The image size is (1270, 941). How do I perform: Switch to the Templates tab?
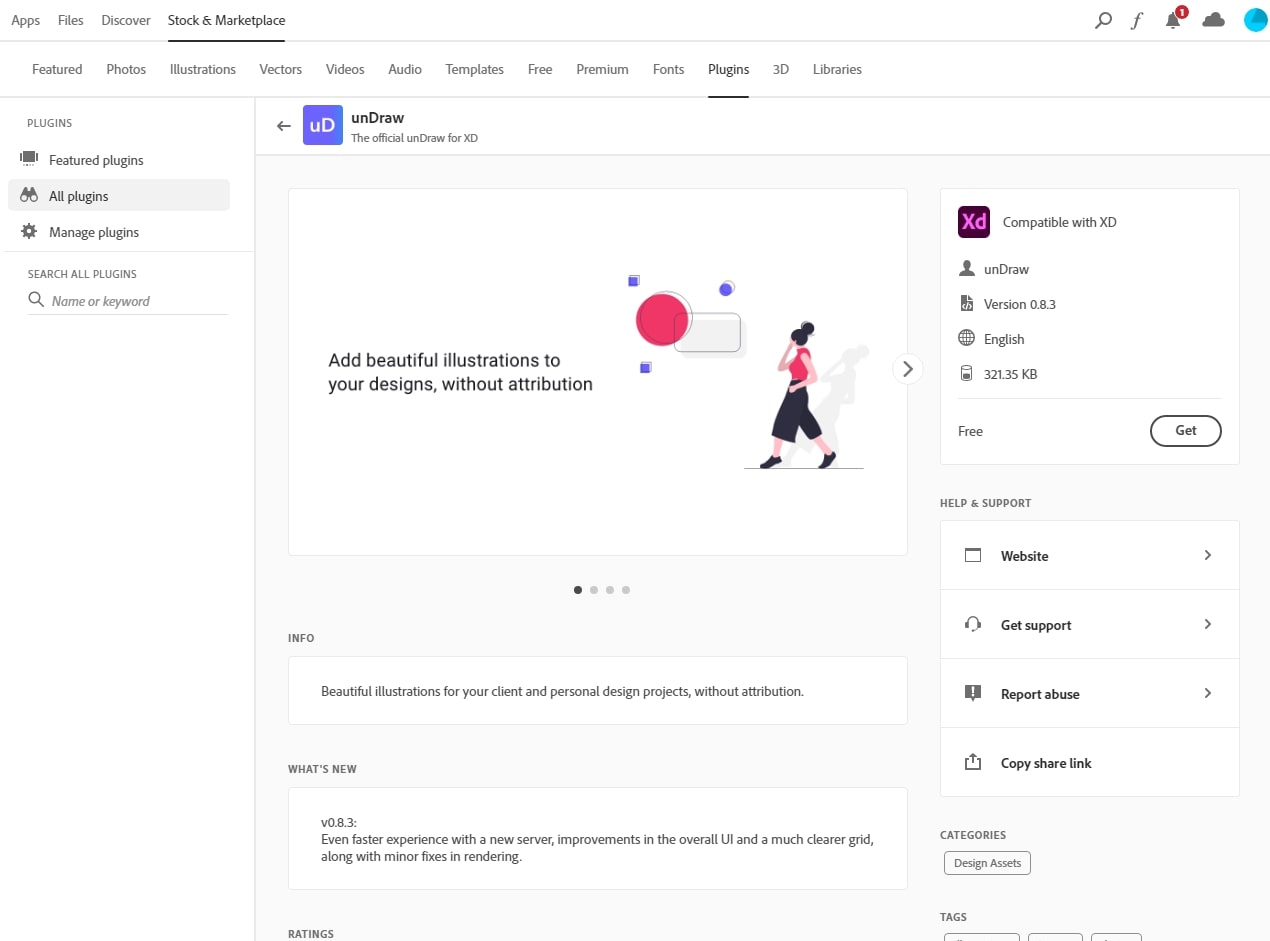475,69
